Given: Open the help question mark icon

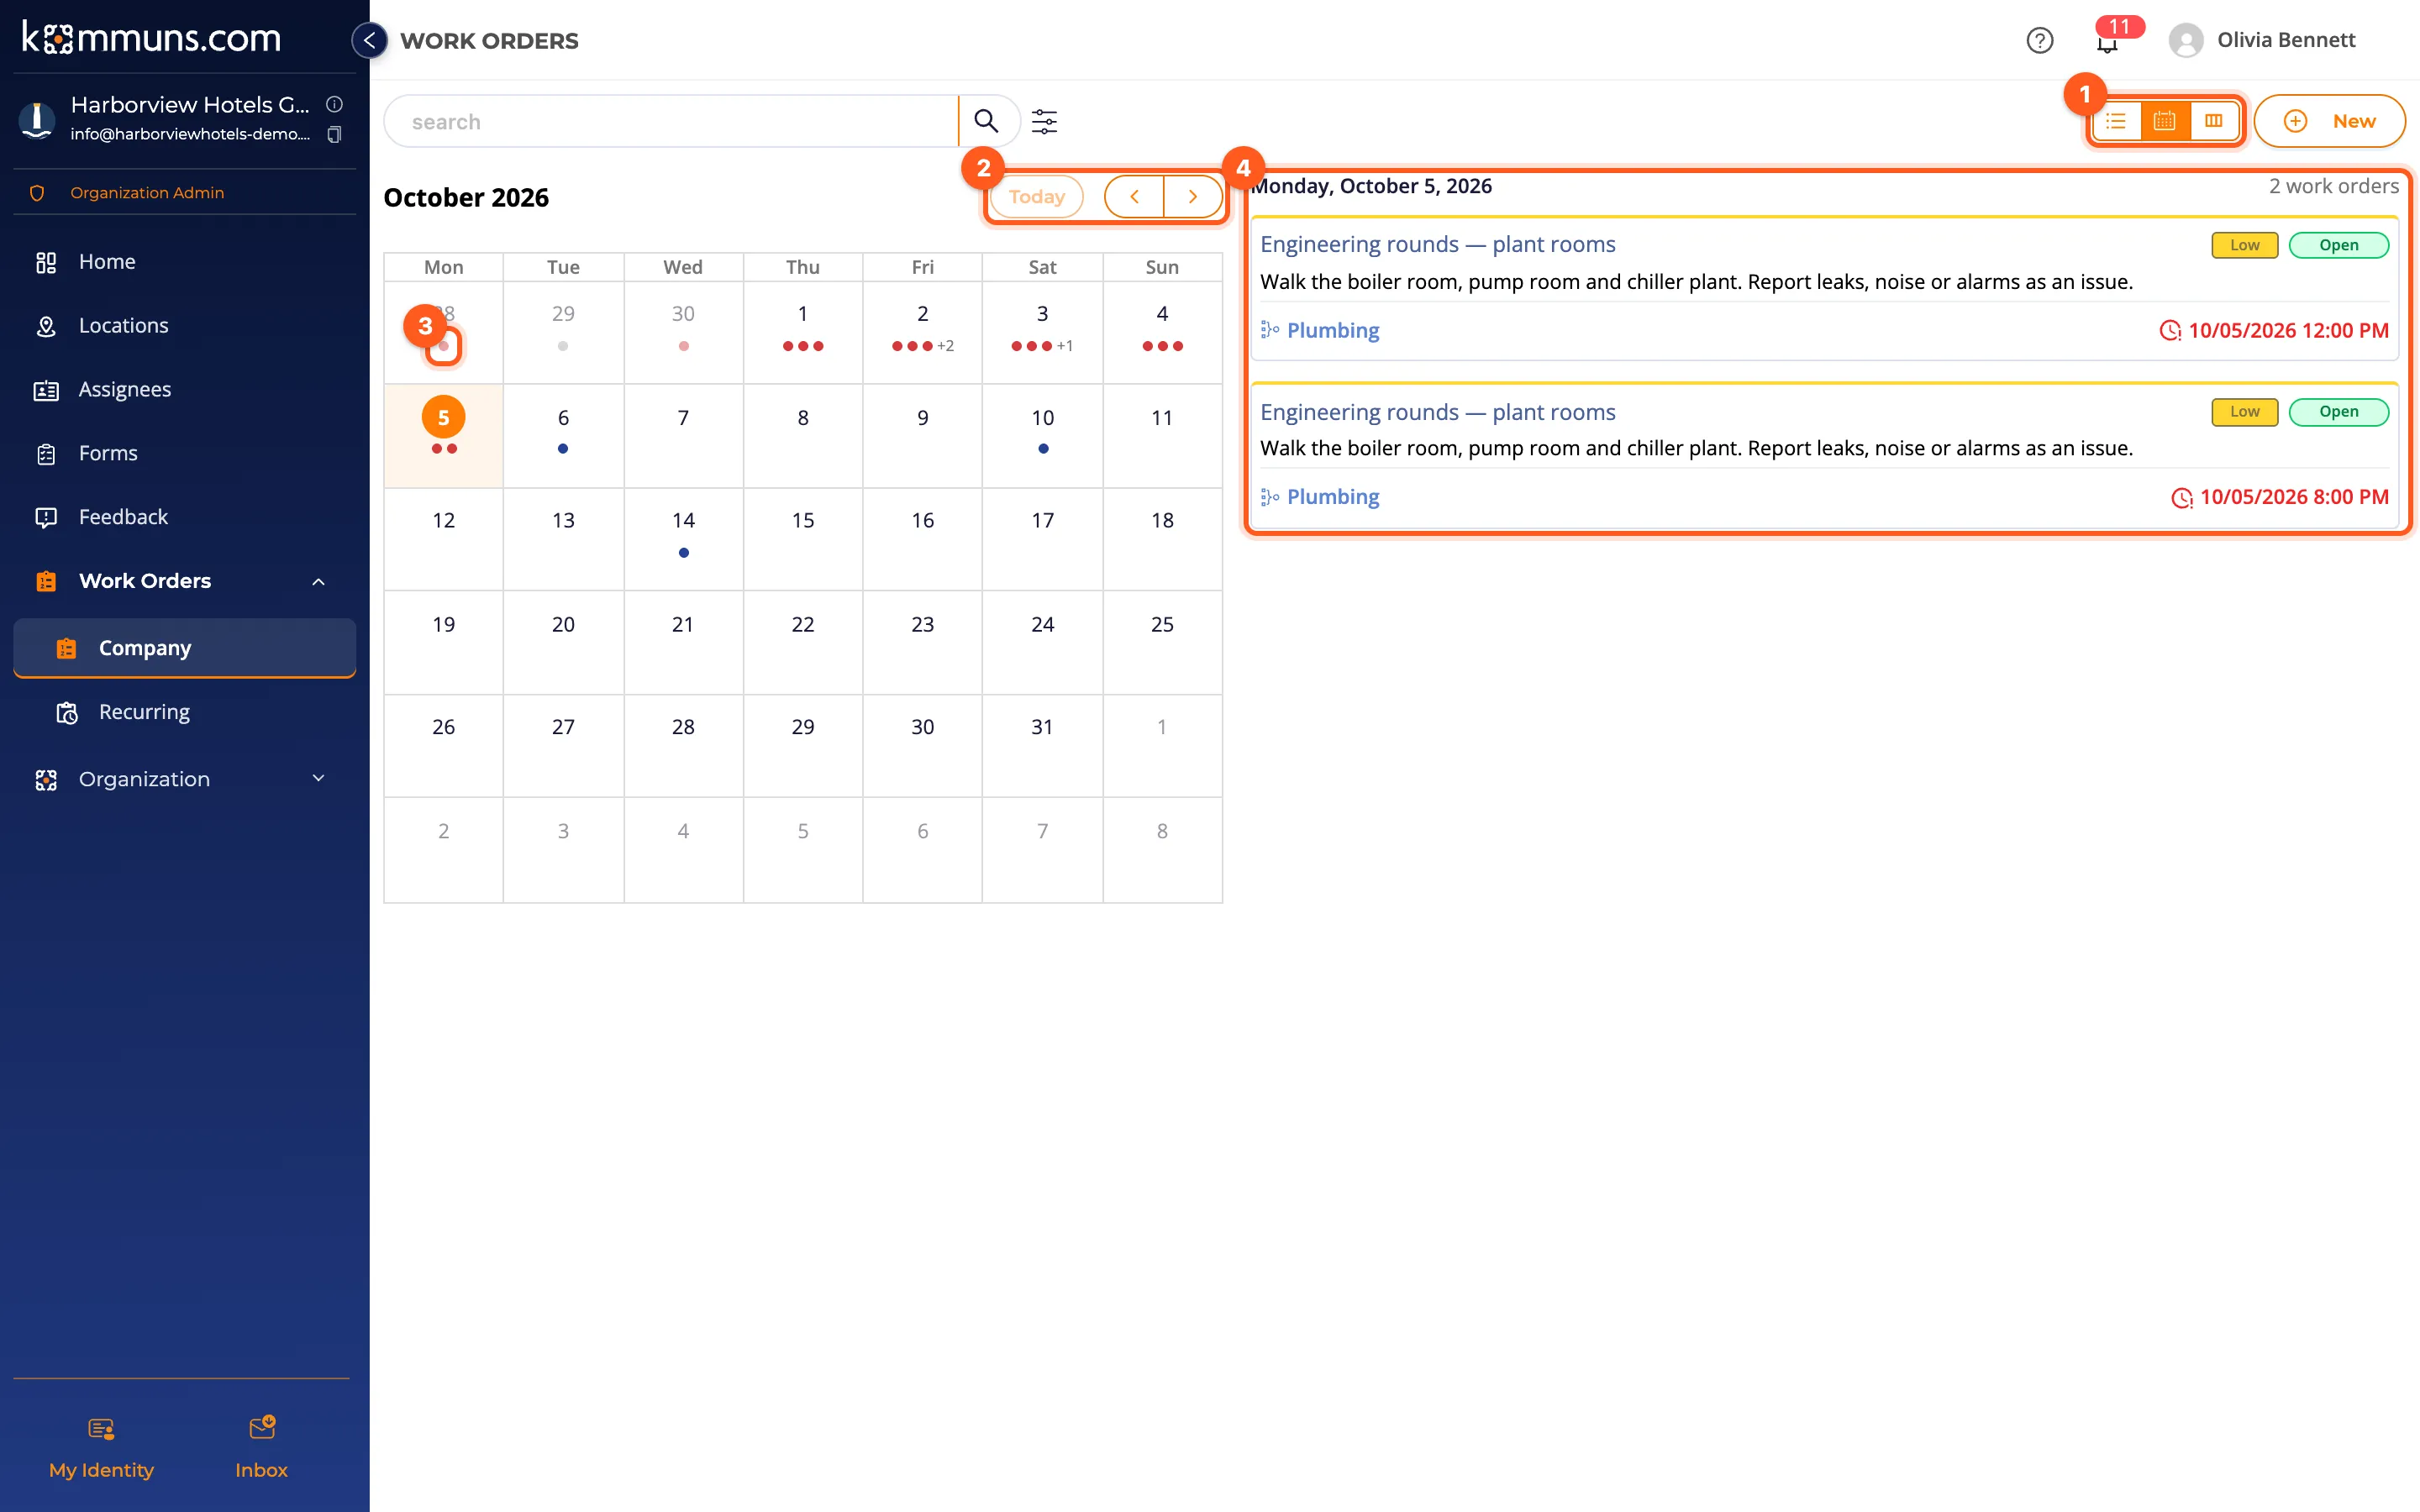Looking at the screenshot, I should click(2039, 40).
